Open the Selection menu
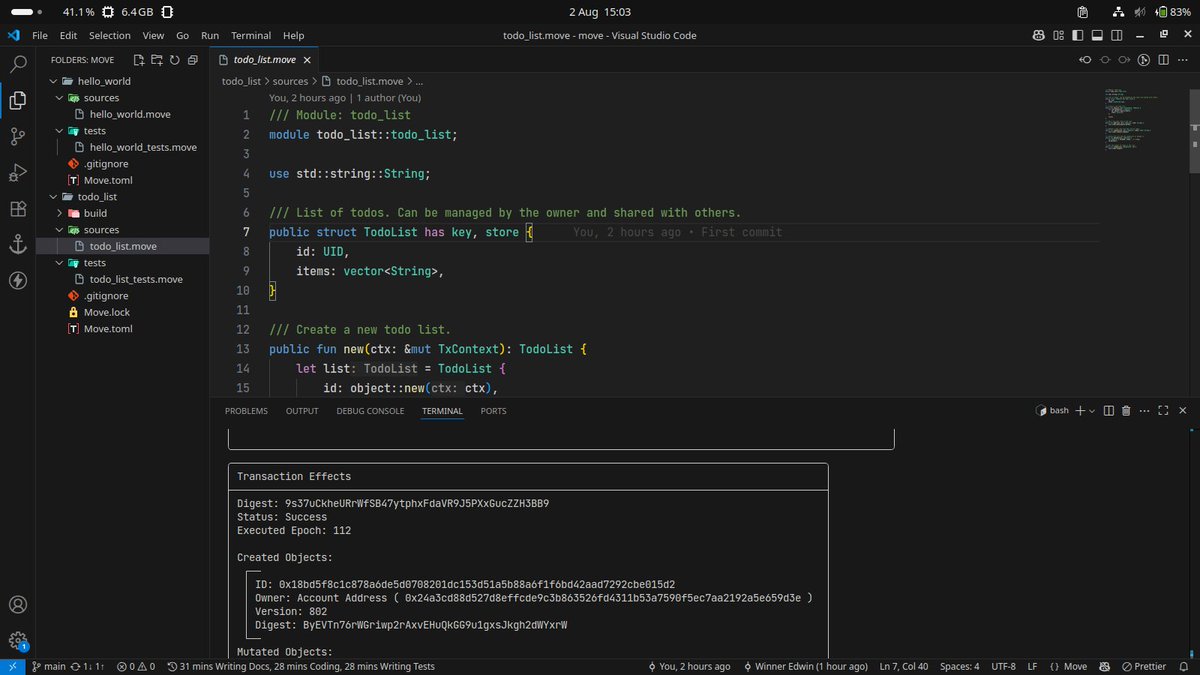The height and width of the screenshot is (675, 1200). pyautogui.click(x=110, y=35)
